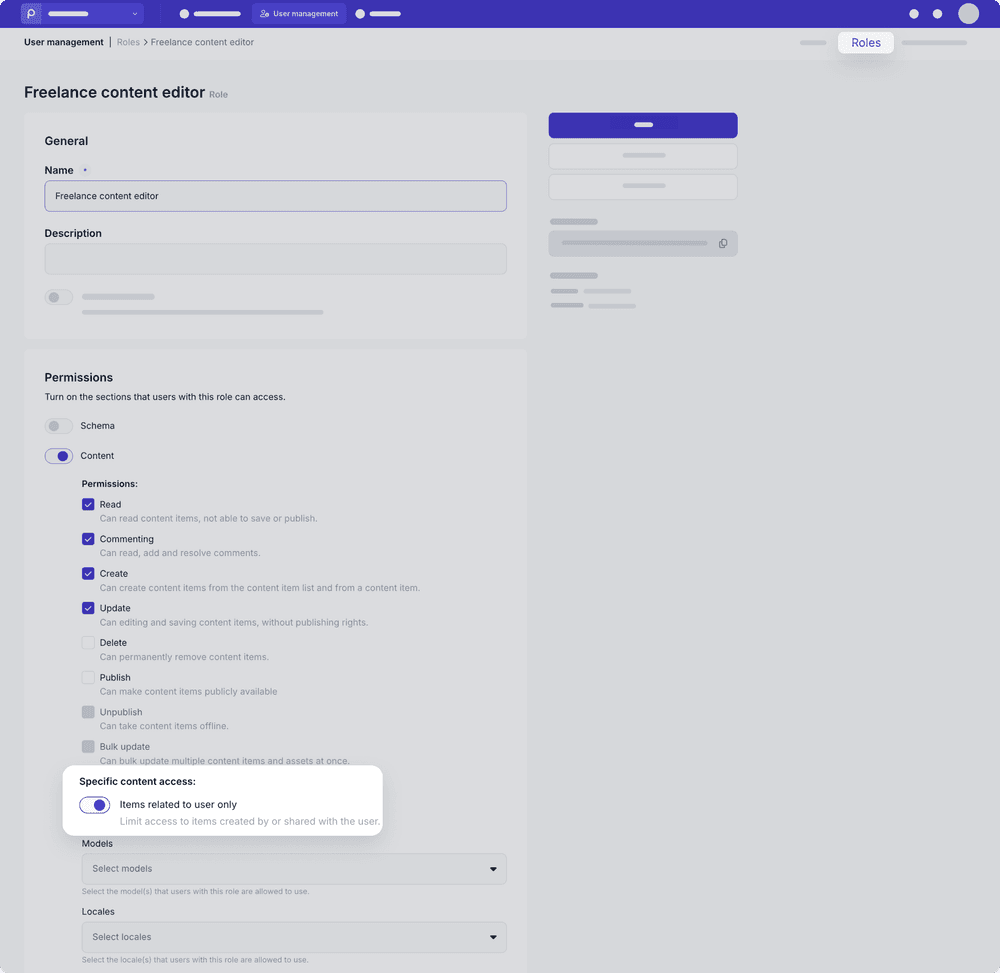Click into the Description text field
Image resolution: width=1000 pixels, height=973 pixels.
275,259
